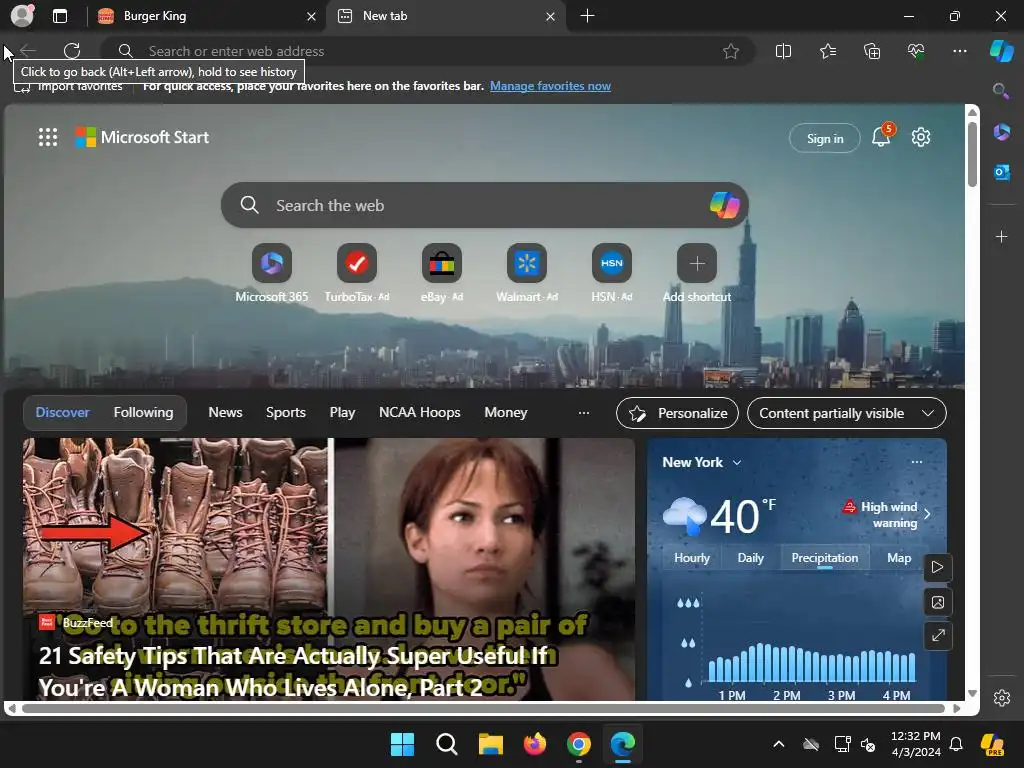
Task: Click the Personalize button
Action: click(677, 413)
